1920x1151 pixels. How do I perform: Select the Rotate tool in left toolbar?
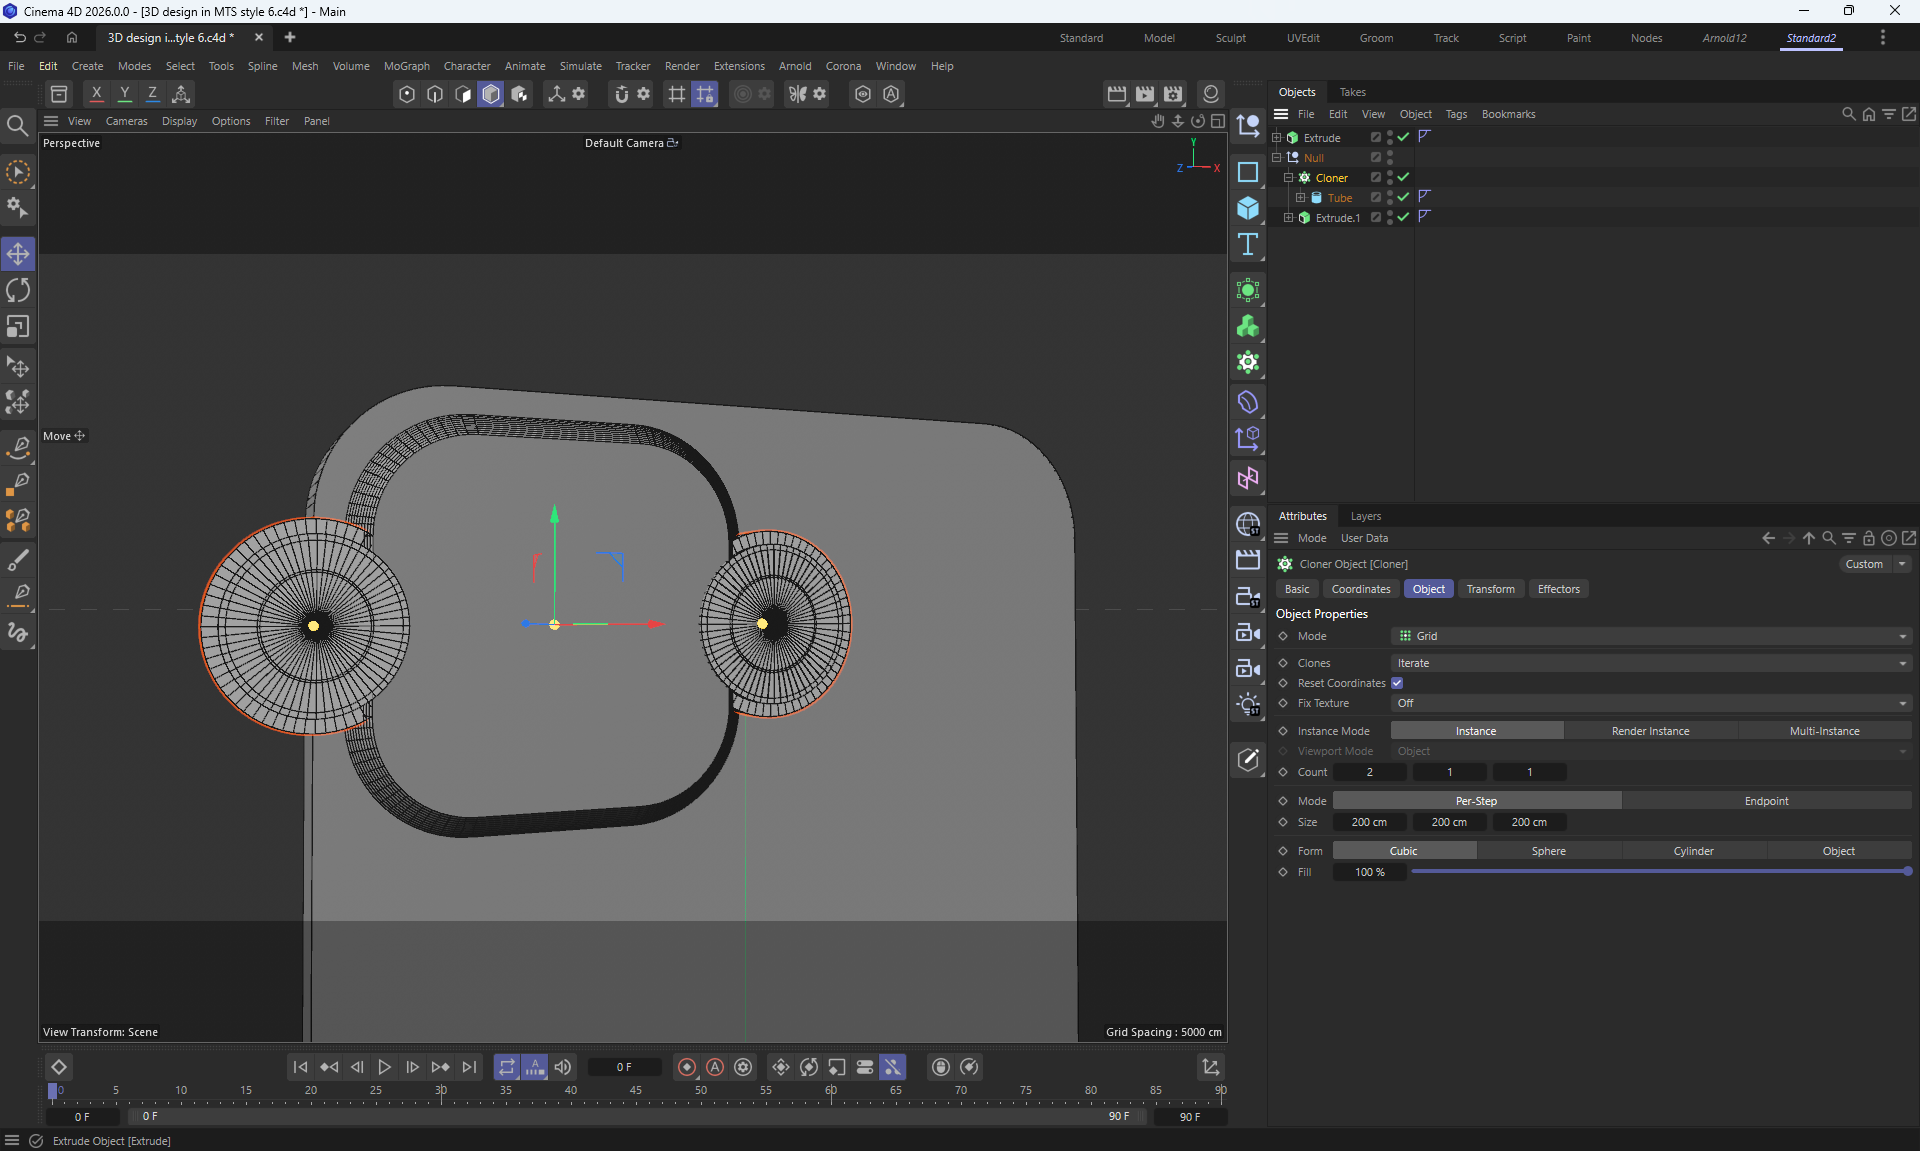(x=18, y=290)
